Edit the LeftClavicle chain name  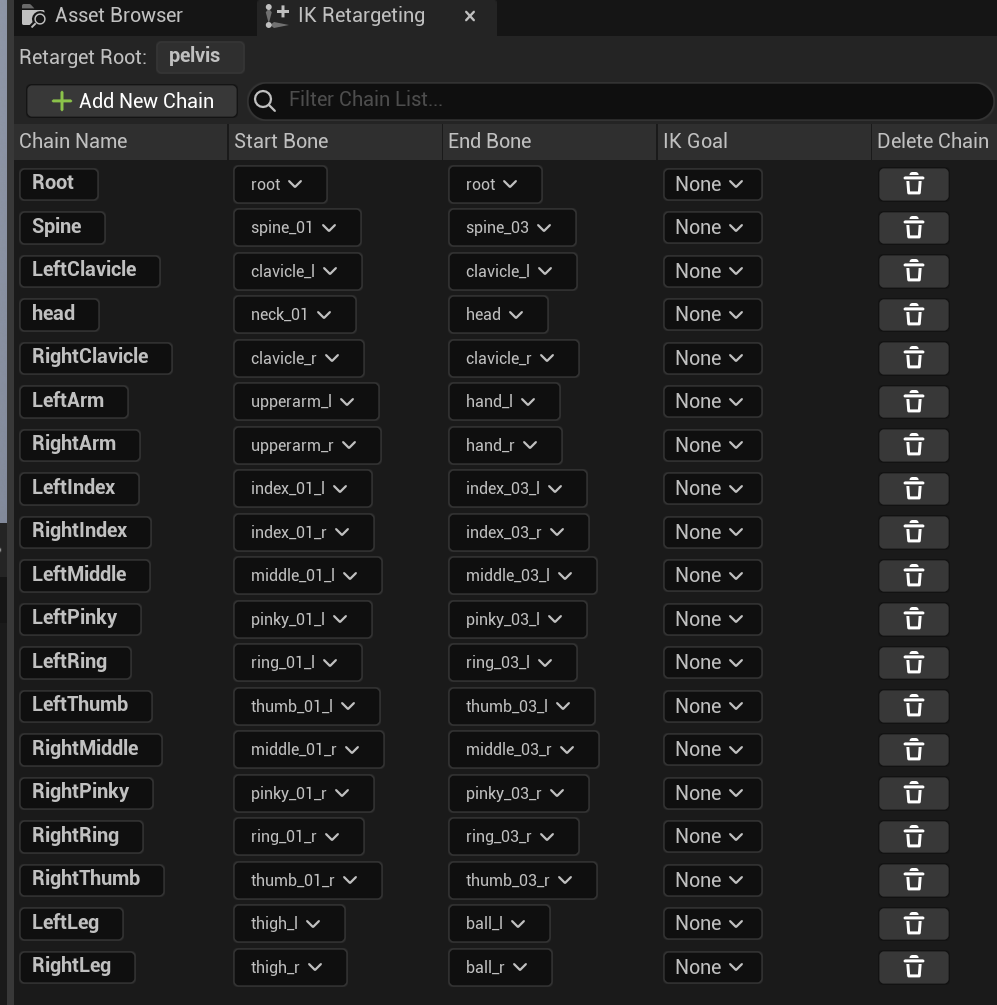90,271
